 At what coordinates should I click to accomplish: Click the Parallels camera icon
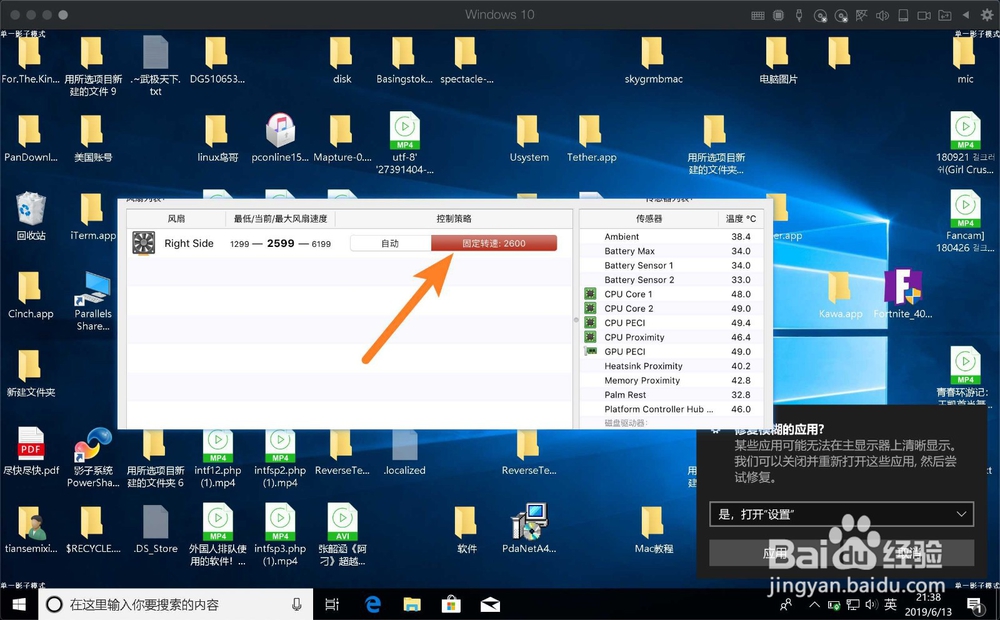(x=924, y=15)
